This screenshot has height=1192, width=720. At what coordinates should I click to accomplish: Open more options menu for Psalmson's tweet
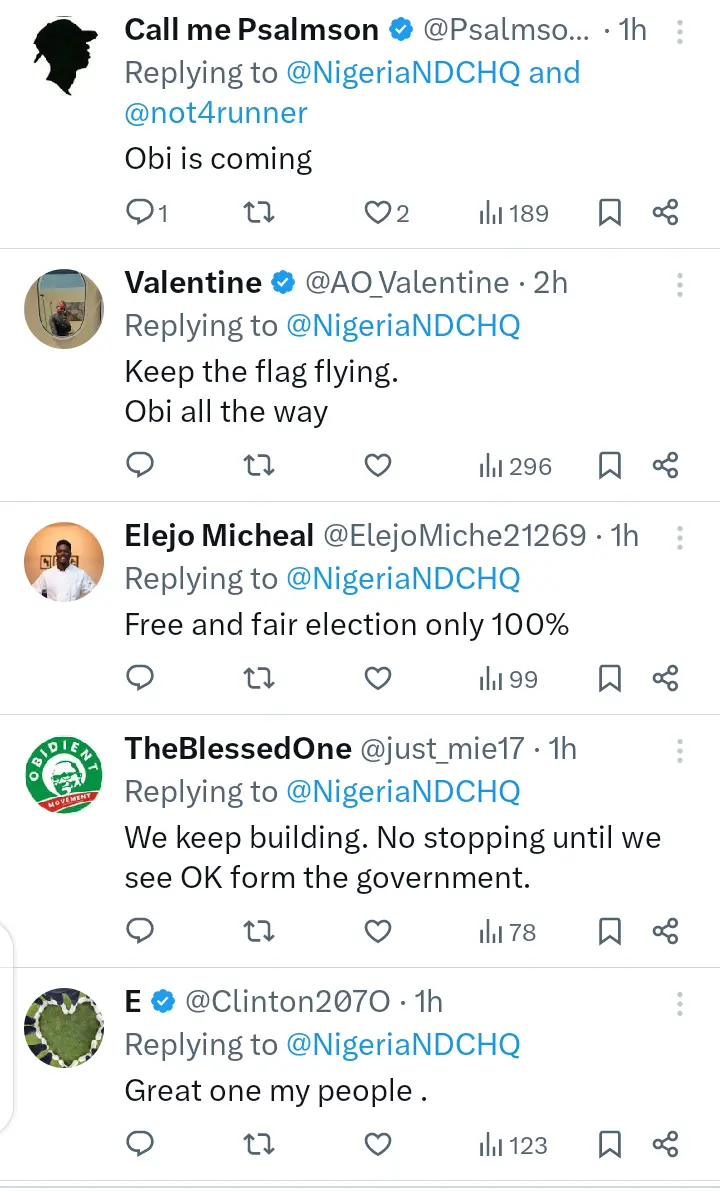[679, 31]
